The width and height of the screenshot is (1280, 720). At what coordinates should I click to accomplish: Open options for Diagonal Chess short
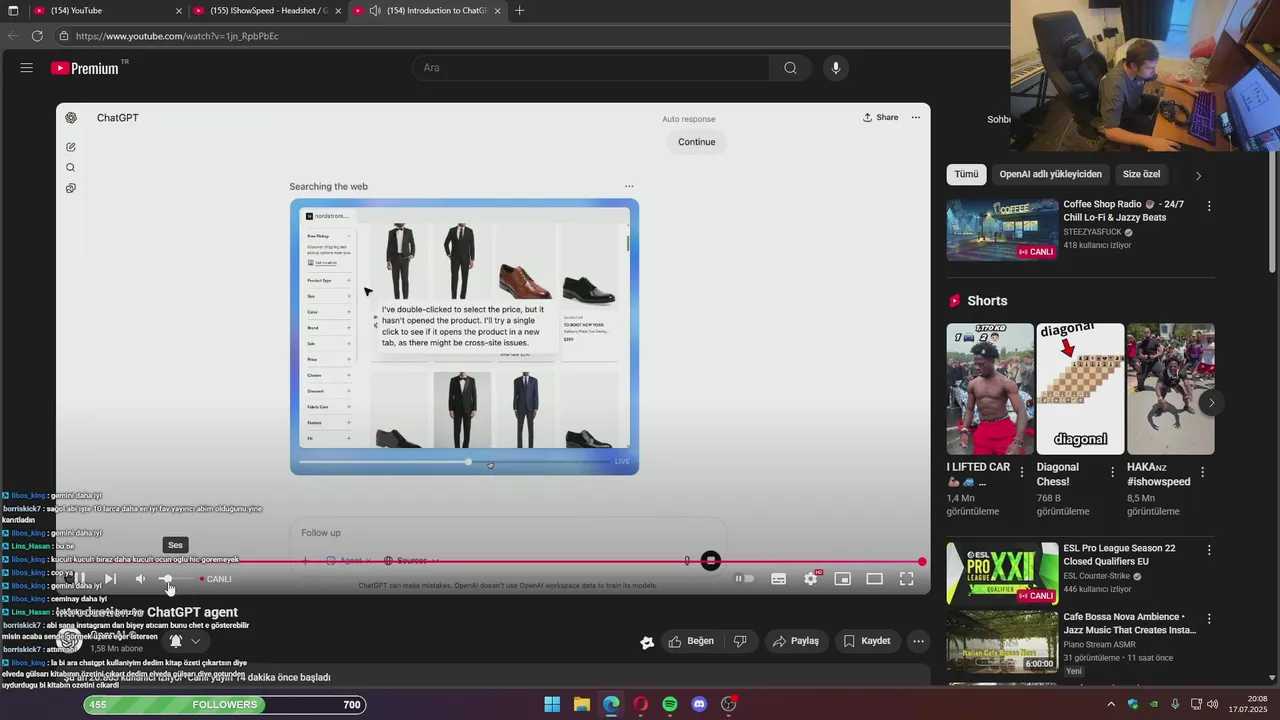1112,472
